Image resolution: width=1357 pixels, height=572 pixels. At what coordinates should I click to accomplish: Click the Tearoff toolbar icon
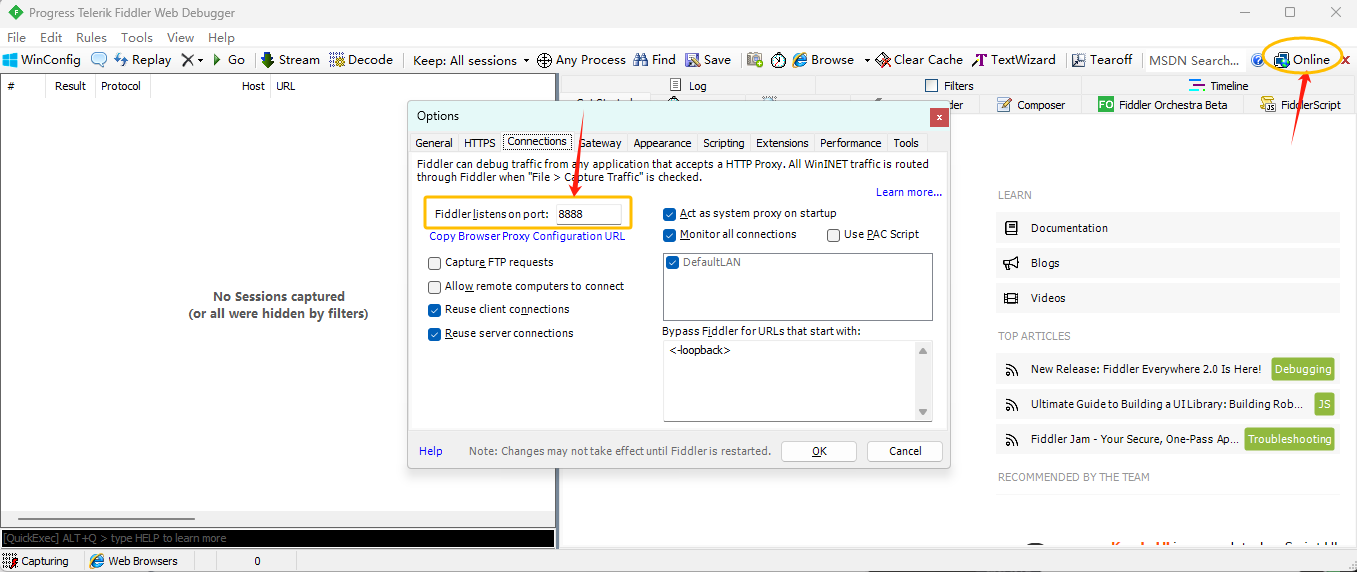[x=1079, y=60]
